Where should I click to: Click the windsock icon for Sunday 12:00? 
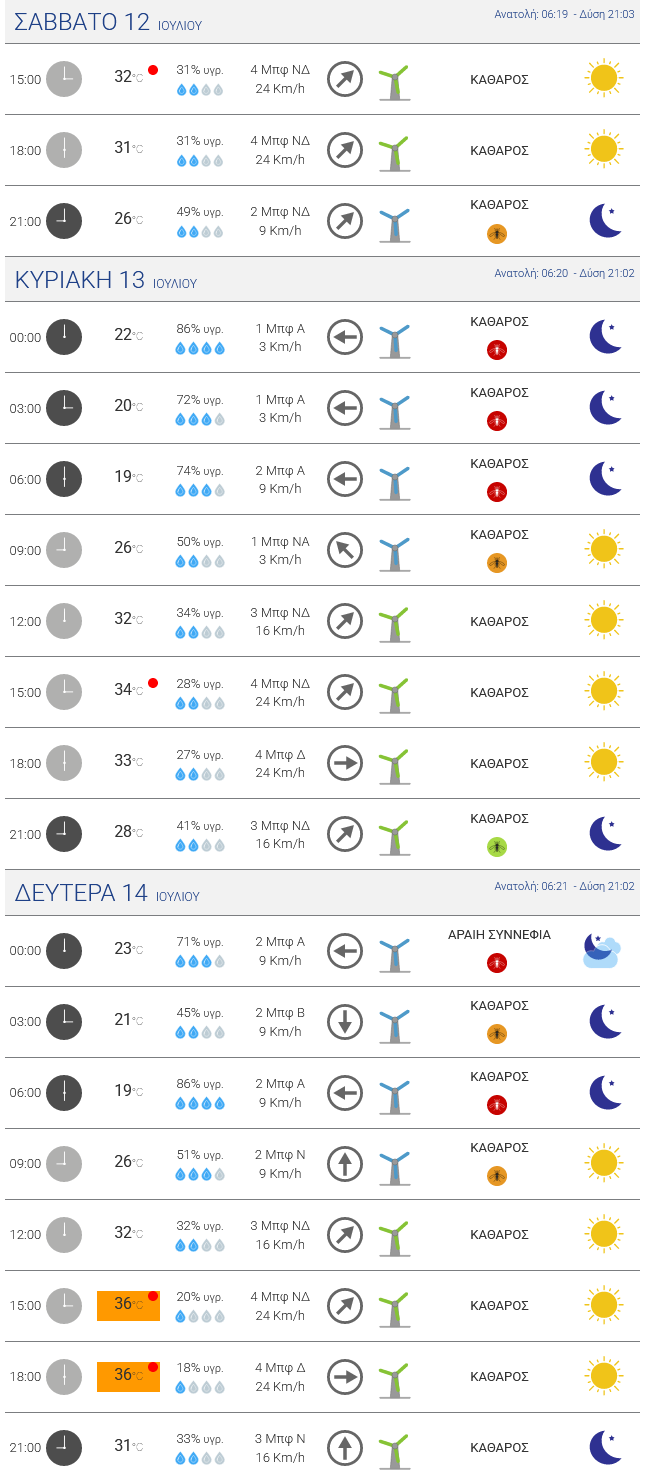[x=395, y=622]
